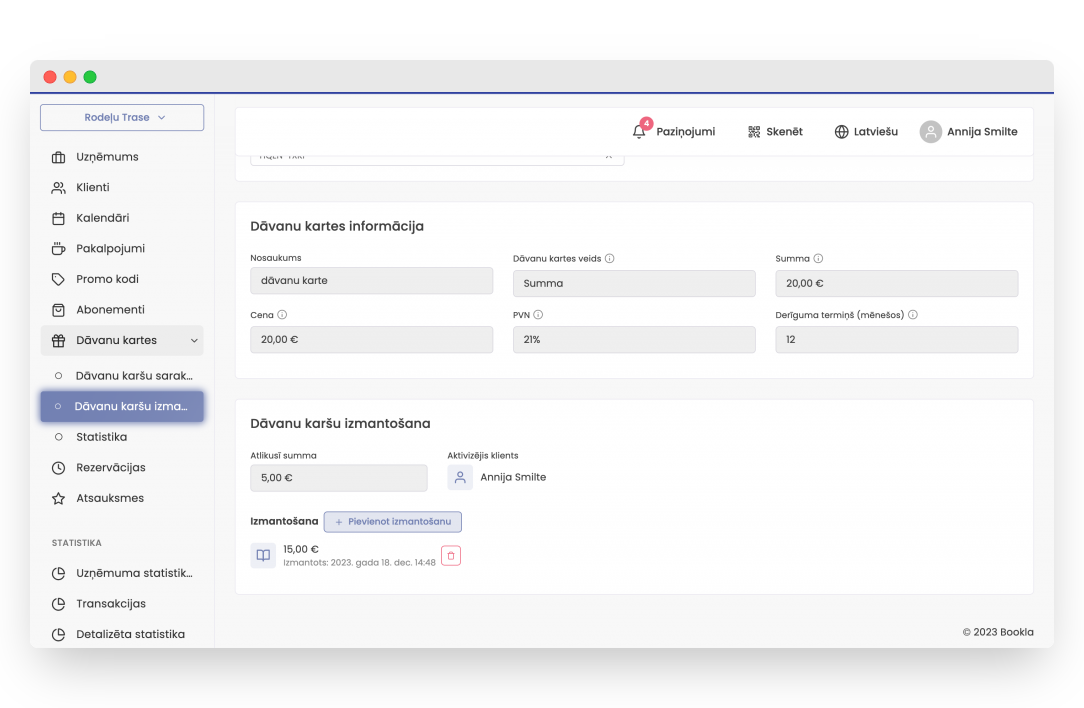1084x708 pixels.
Task: Collapse the Dāvanu kartes sidebar section
Action: point(194,341)
